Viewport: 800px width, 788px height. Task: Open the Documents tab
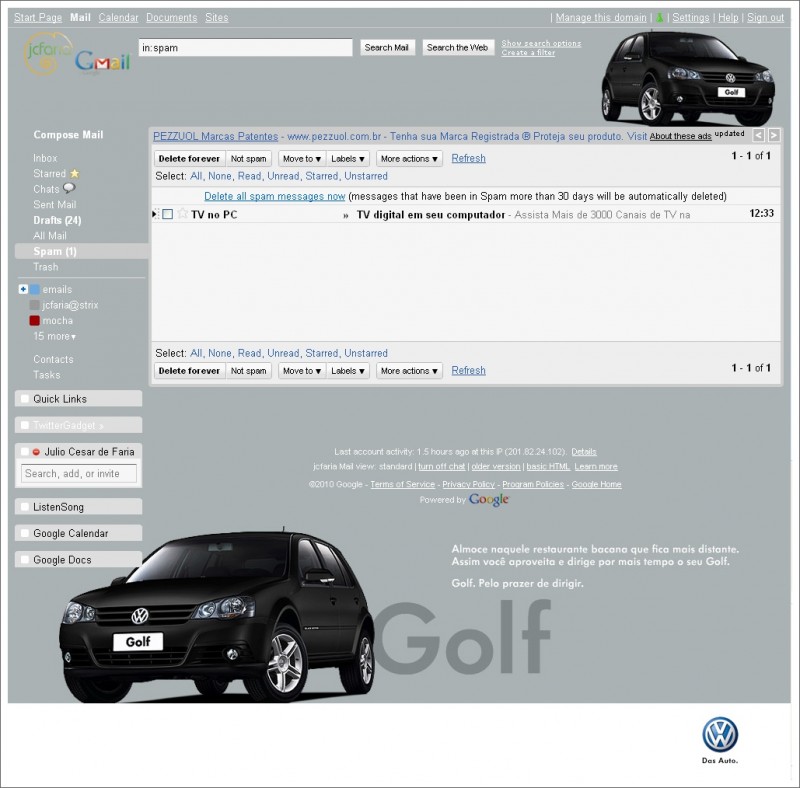171,17
